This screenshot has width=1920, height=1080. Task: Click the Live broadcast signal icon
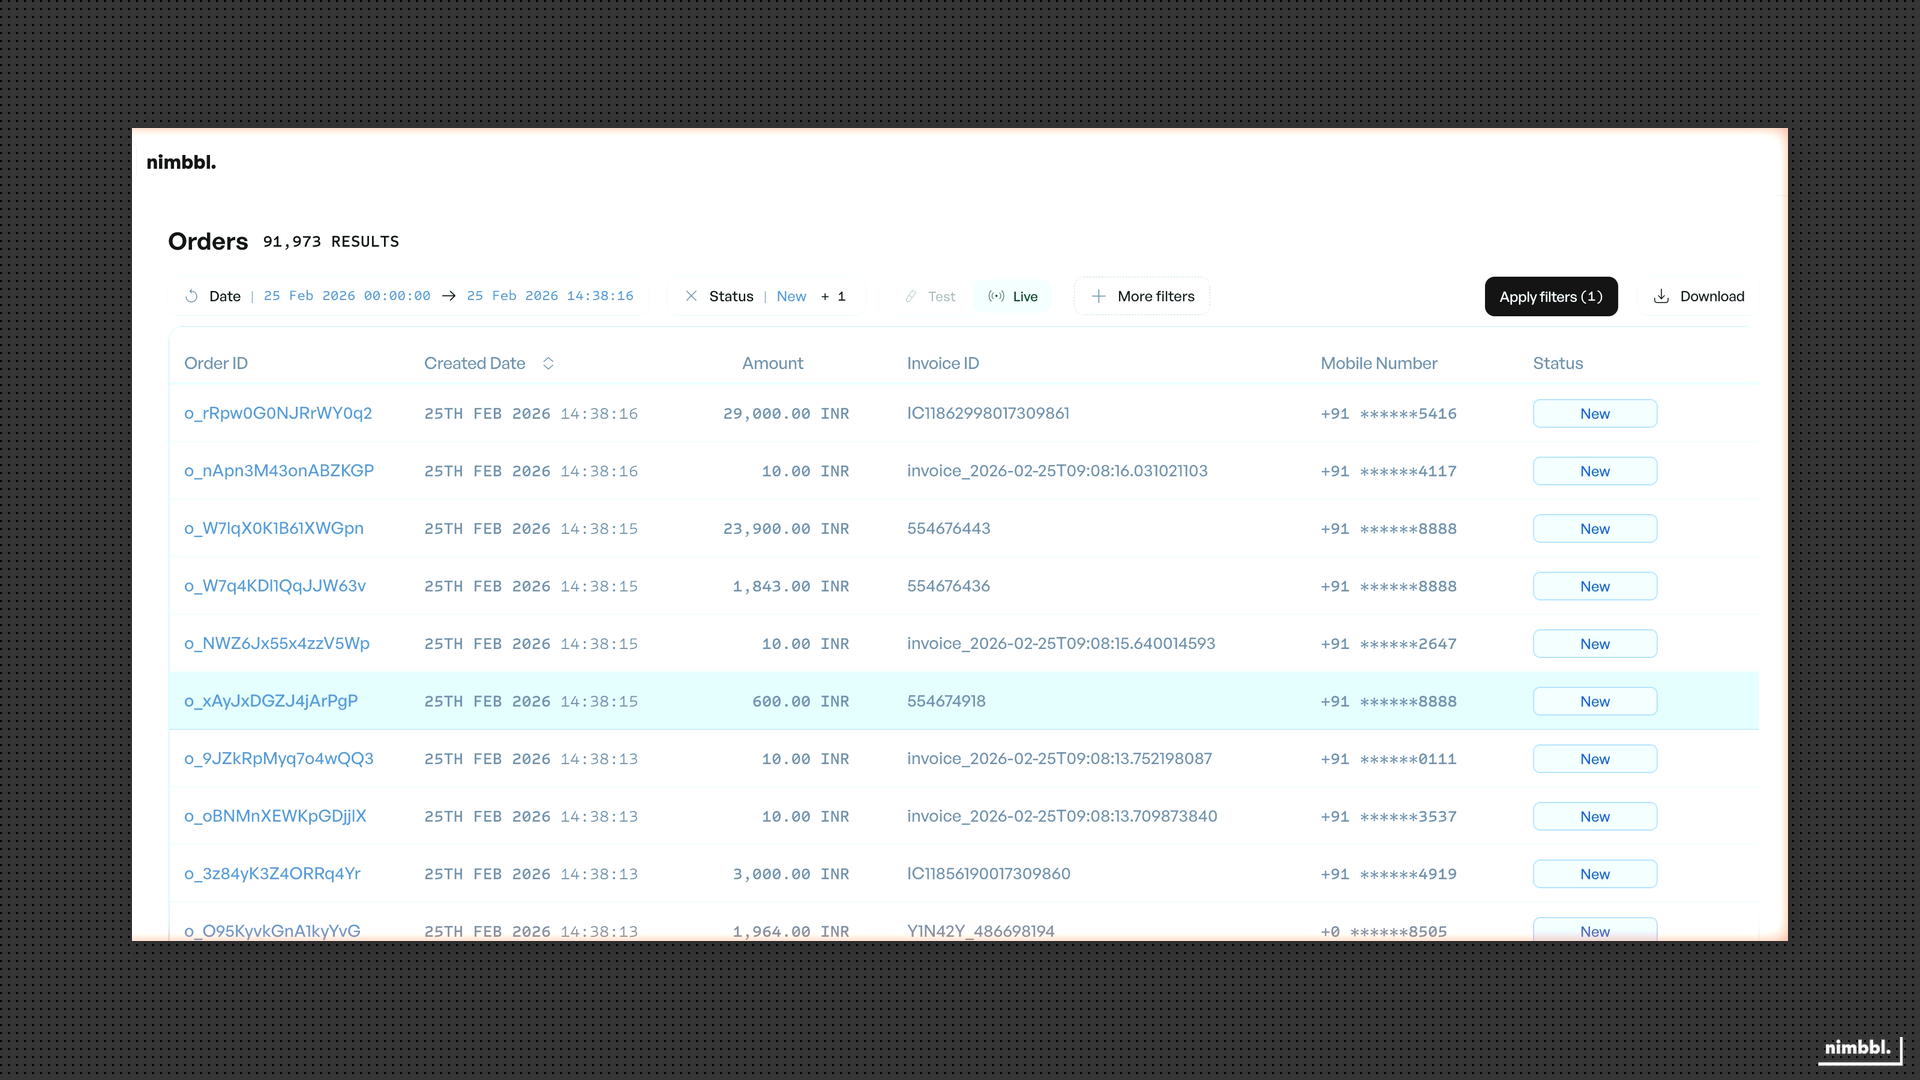pos(996,296)
